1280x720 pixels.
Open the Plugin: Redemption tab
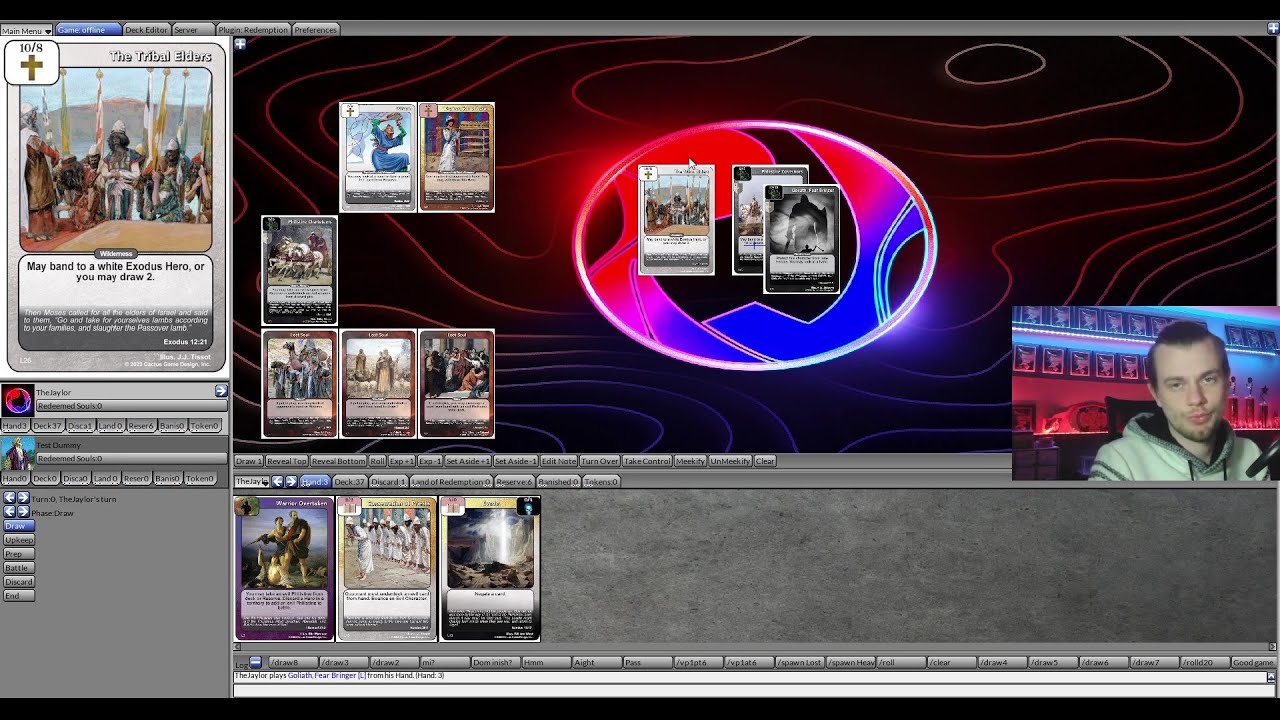coord(252,30)
